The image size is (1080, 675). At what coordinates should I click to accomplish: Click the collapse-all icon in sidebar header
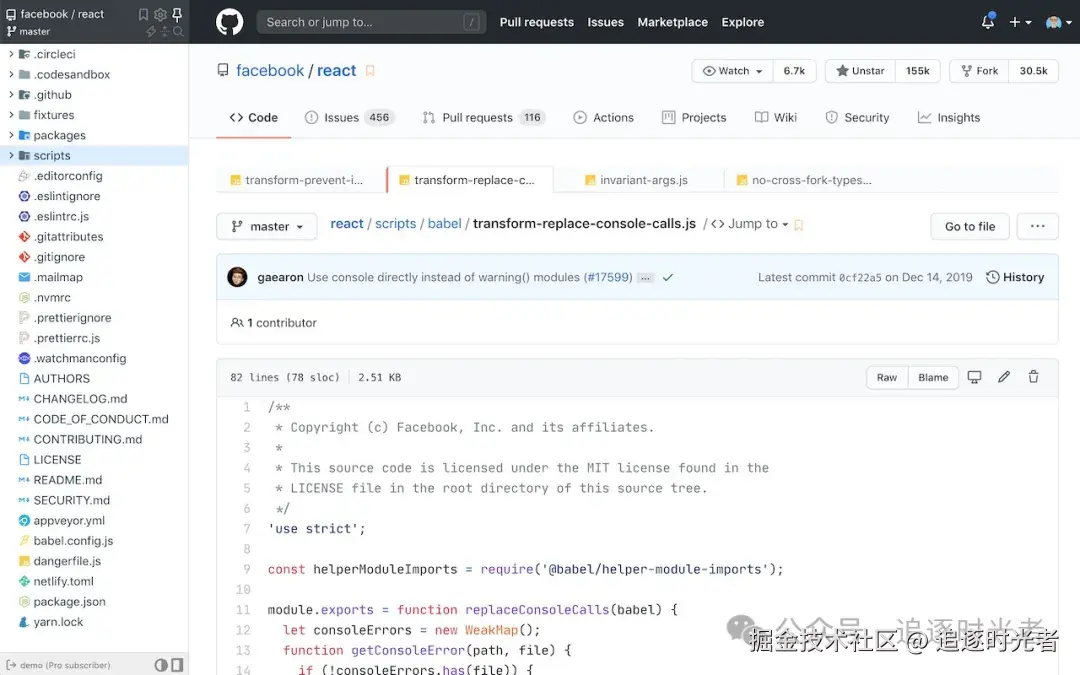coord(165,32)
